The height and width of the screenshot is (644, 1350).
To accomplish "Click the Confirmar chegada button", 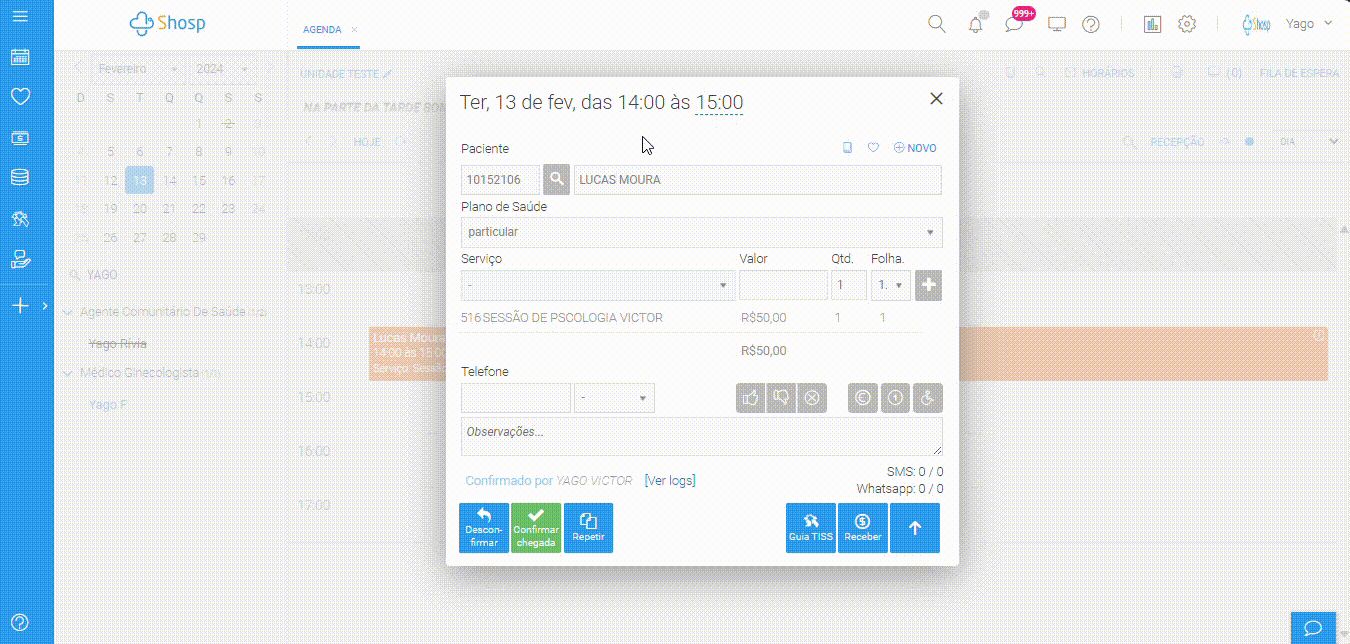I will click(536, 528).
